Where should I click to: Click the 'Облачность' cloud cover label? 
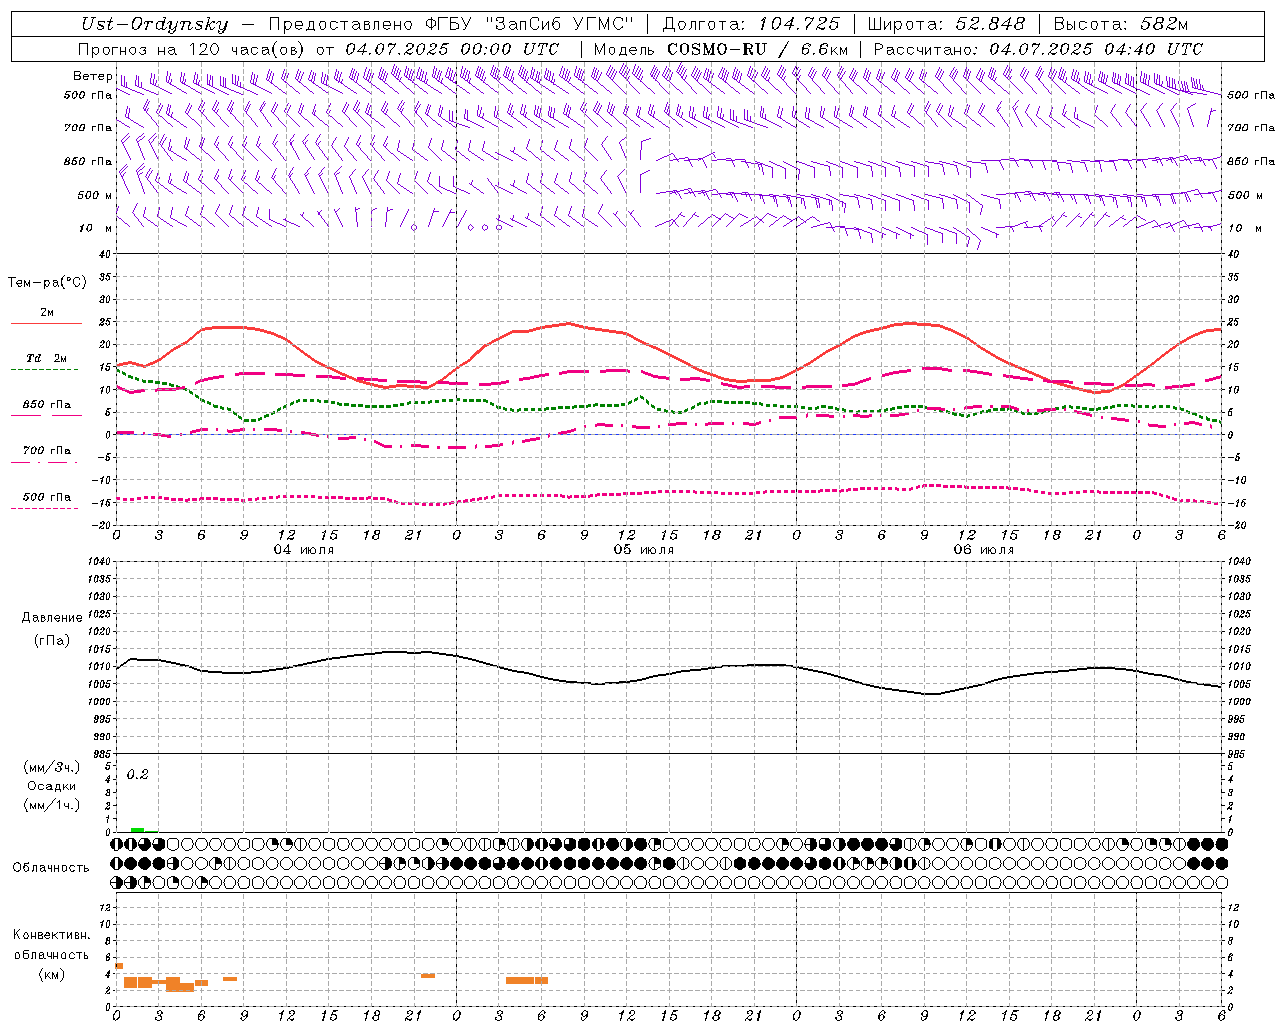(51, 868)
